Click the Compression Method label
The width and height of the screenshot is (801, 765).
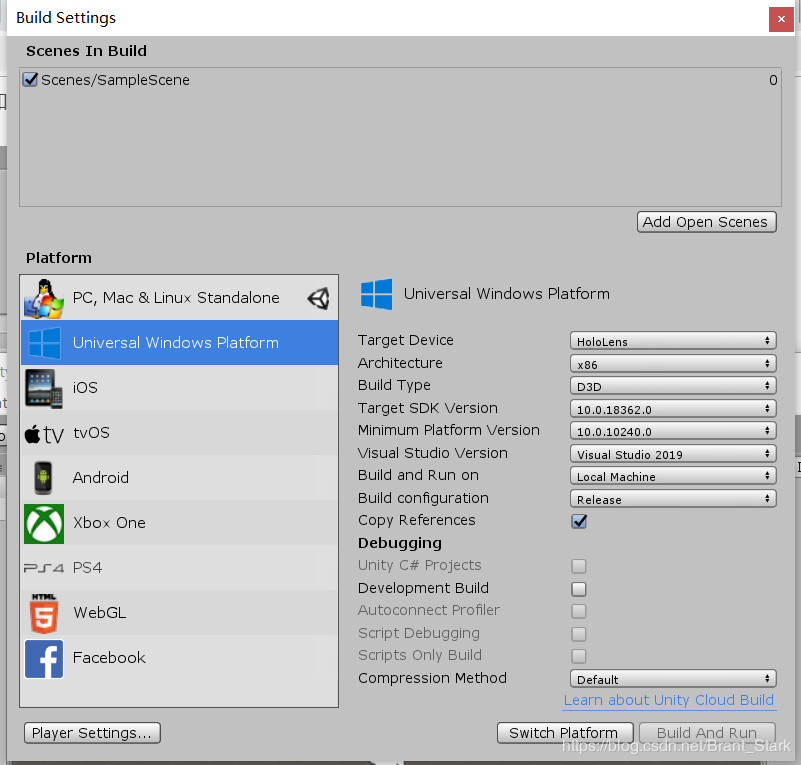(x=432, y=678)
